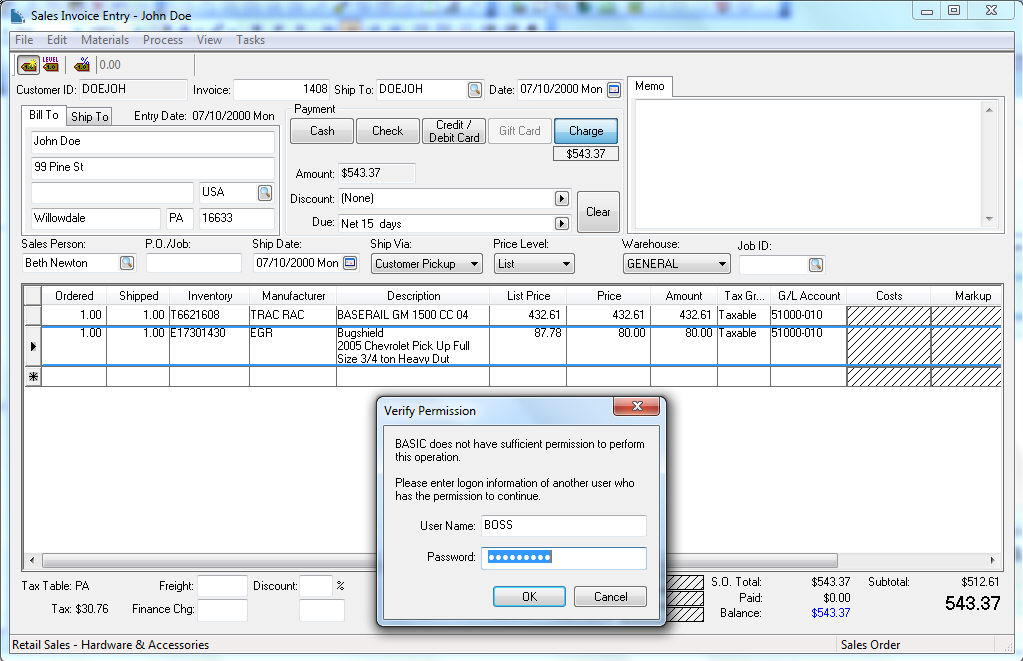The image size is (1023, 661).
Task: Cancel the Verify Permission dialog
Action: click(610, 597)
